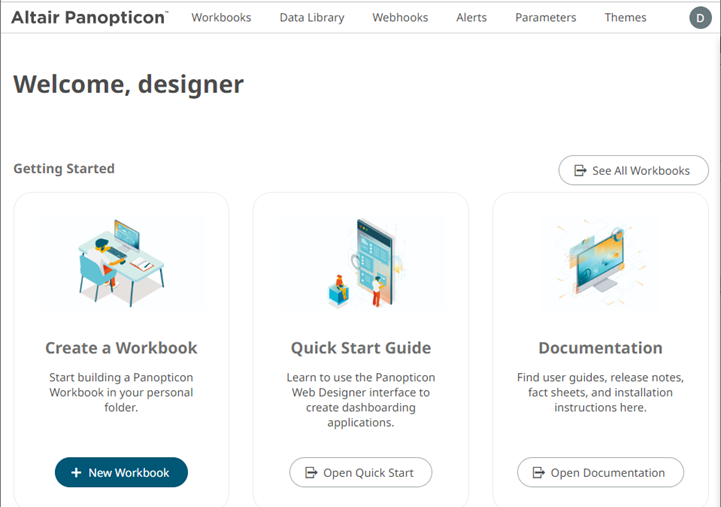Viewport: 721px width, 507px height.
Task: Open the user profile avatar D
Action: click(700, 17)
